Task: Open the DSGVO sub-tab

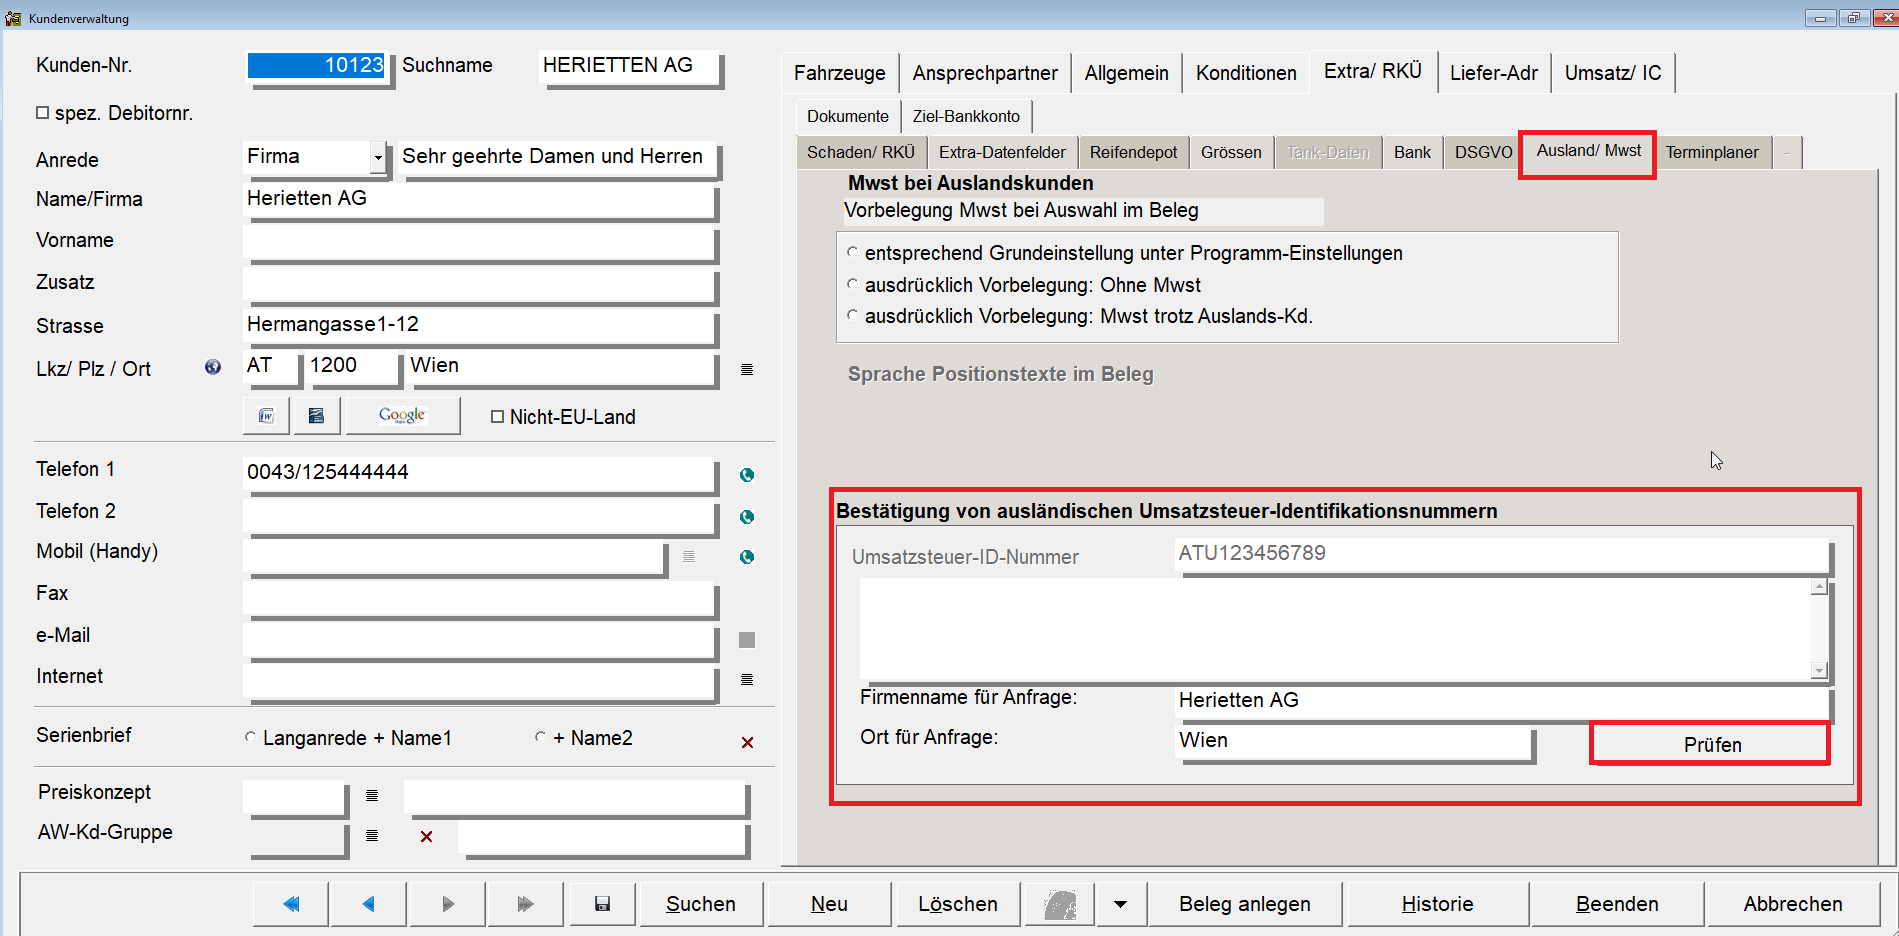Action: [x=1484, y=152]
